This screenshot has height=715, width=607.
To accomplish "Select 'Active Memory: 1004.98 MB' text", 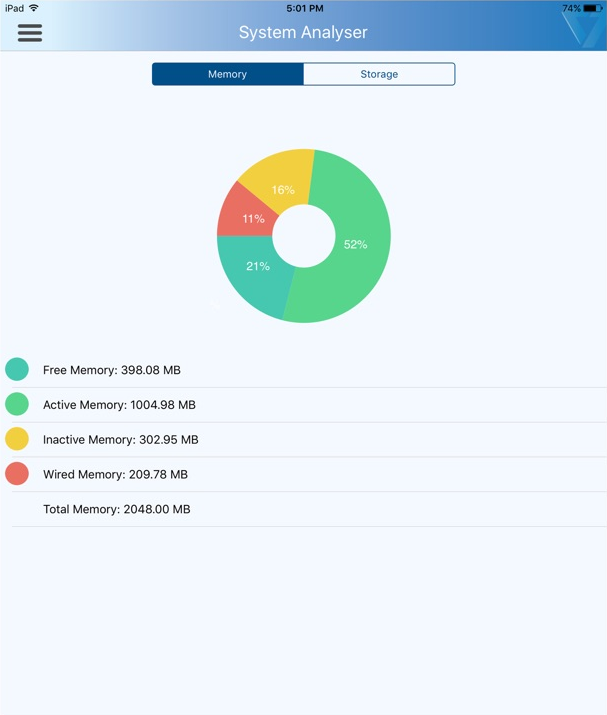I will click(x=119, y=404).
